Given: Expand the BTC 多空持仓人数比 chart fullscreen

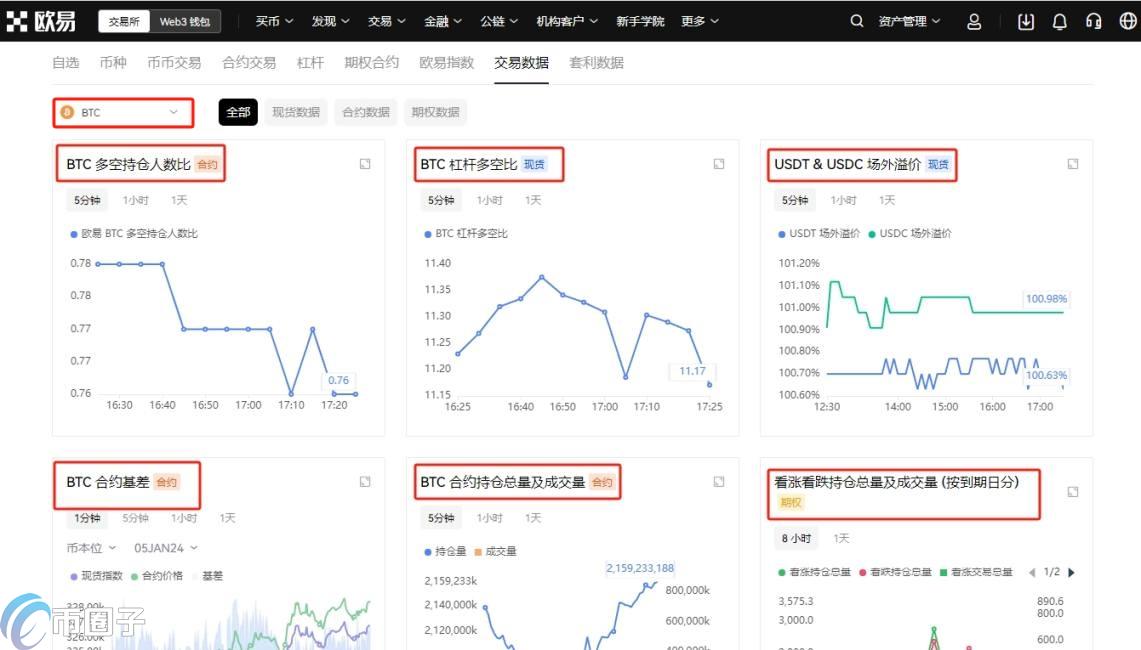Looking at the screenshot, I should pos(365,164).
